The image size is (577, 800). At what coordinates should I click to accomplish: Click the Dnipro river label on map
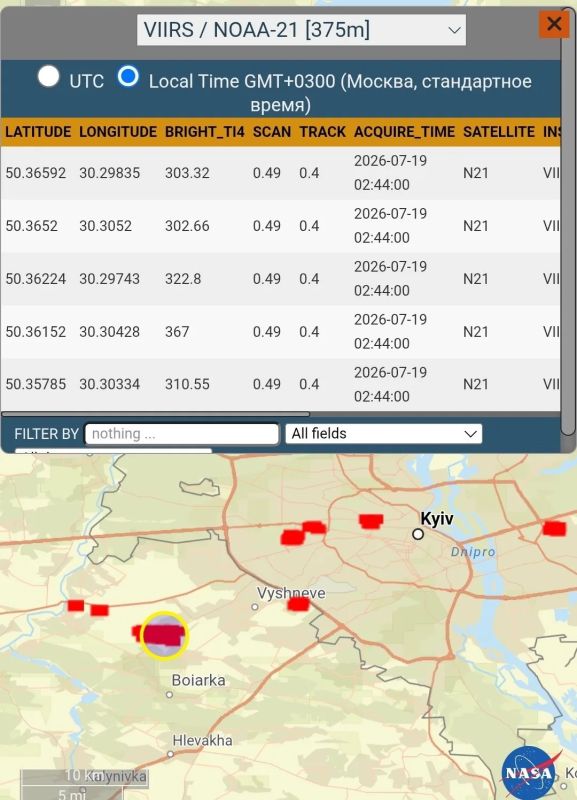point(473,552)
